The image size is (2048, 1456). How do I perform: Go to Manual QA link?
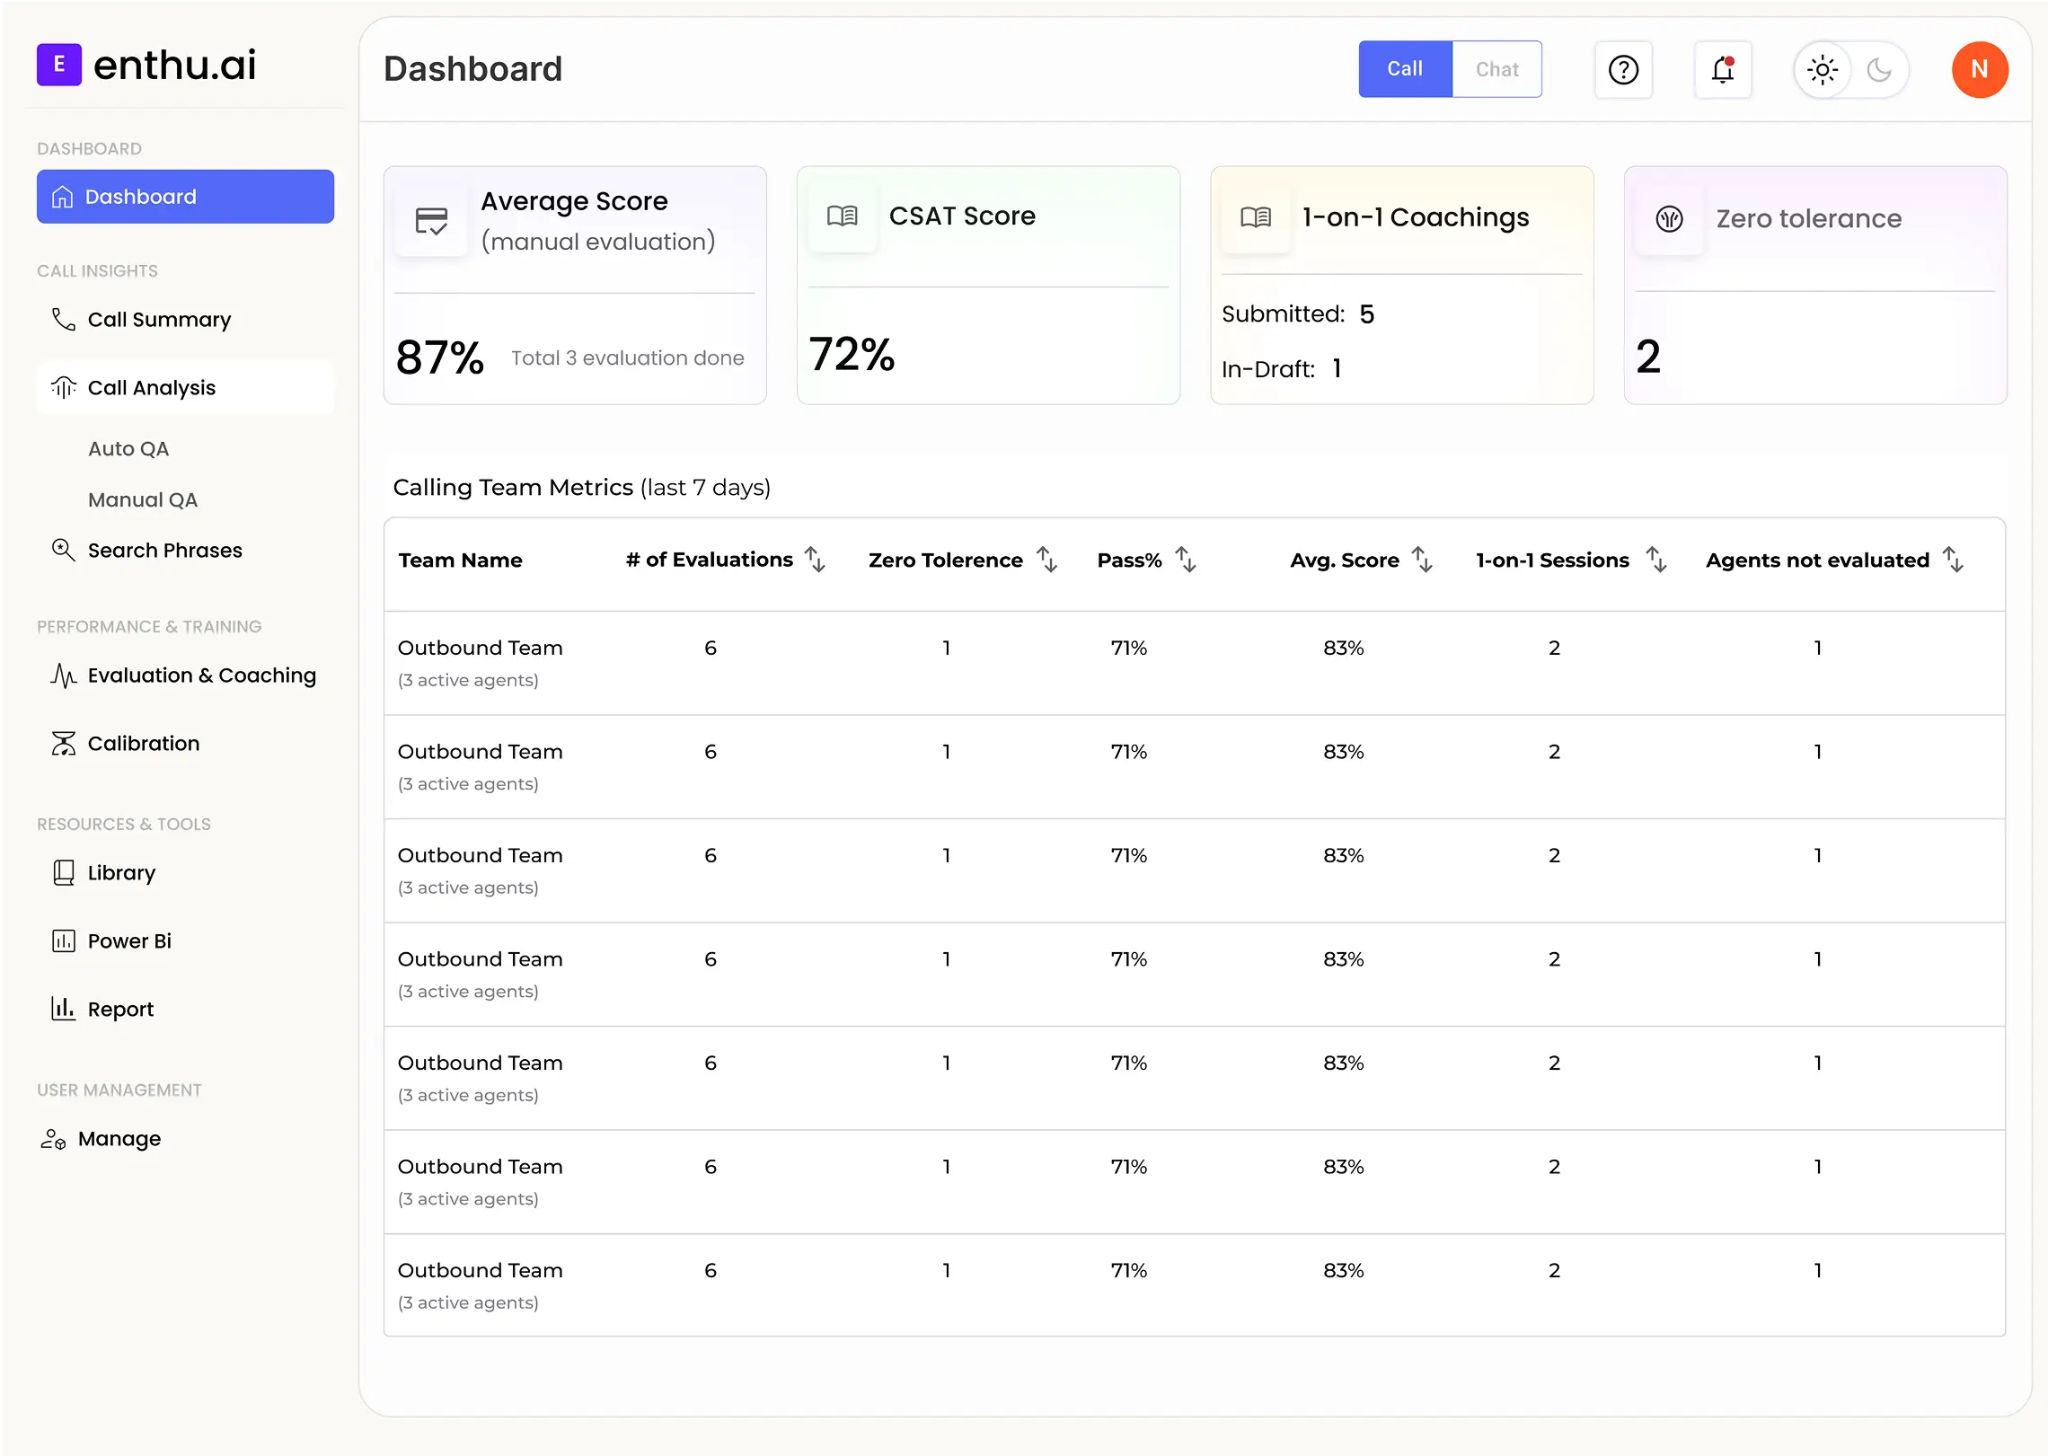click(143, 500)
